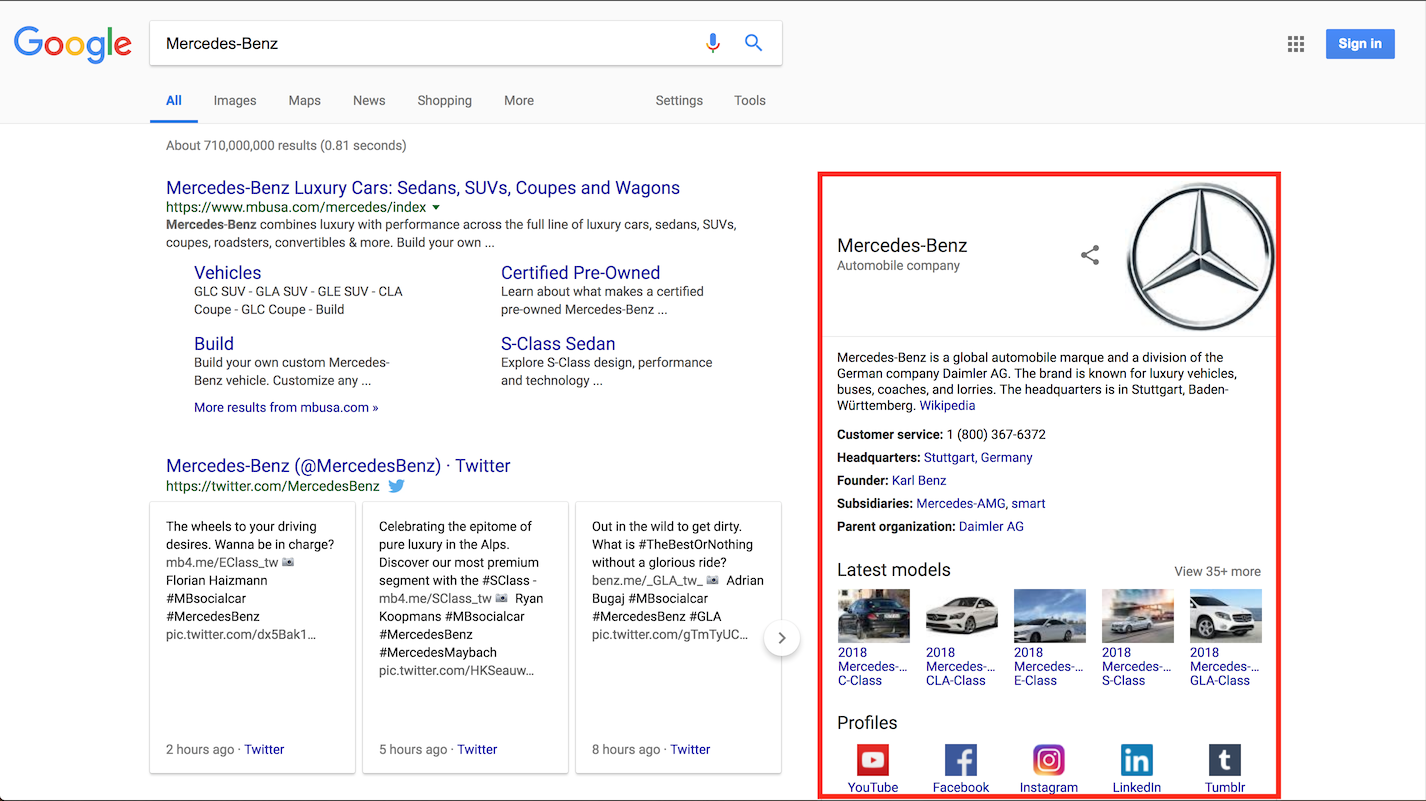Switch to the Images tab
1426x801 pixels.
coord(234,100)
